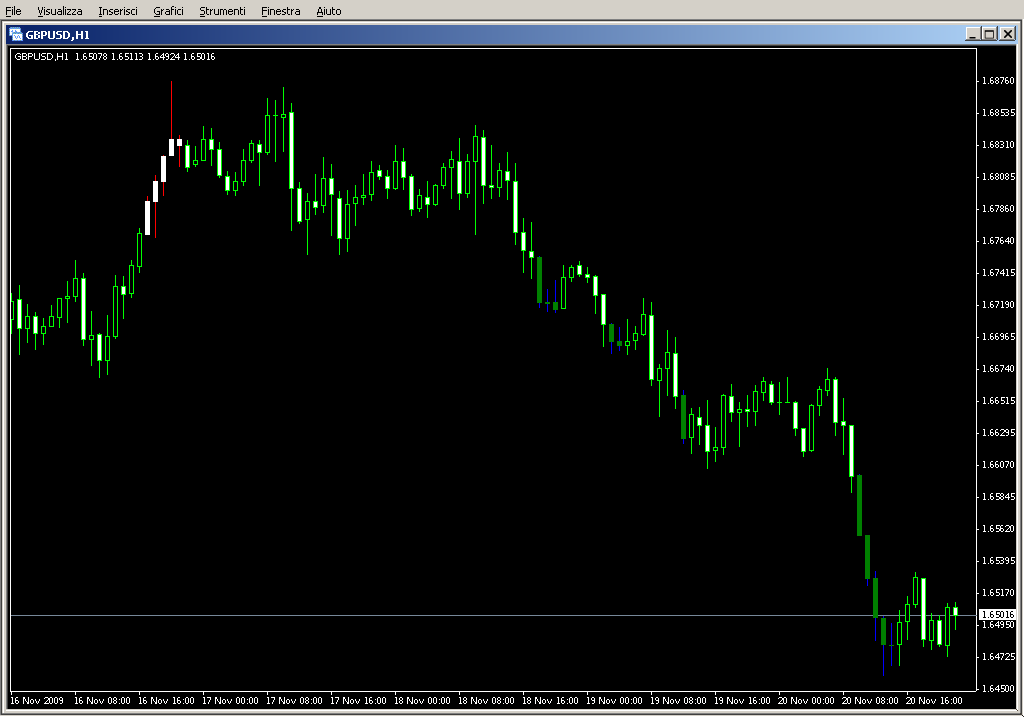This screenshot has width=1024, height=717.
Task: Click the 1.66070 price scale label
Action: coord(999,465)
